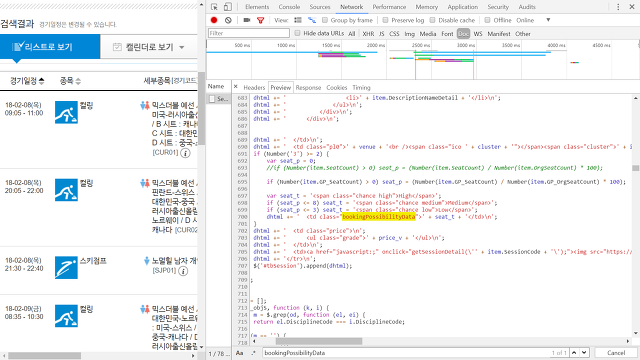Click curling icon for 09:05 session
640x360 pixels.
pyautogui.click(x=66, y=112)
